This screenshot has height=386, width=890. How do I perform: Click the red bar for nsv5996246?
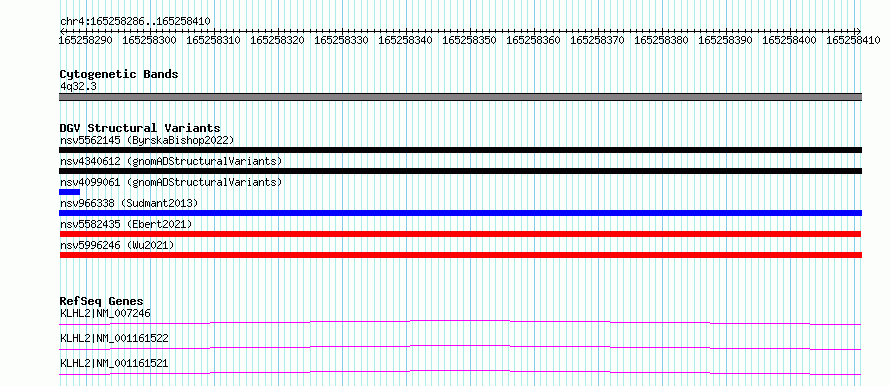(x=460, y=255)
